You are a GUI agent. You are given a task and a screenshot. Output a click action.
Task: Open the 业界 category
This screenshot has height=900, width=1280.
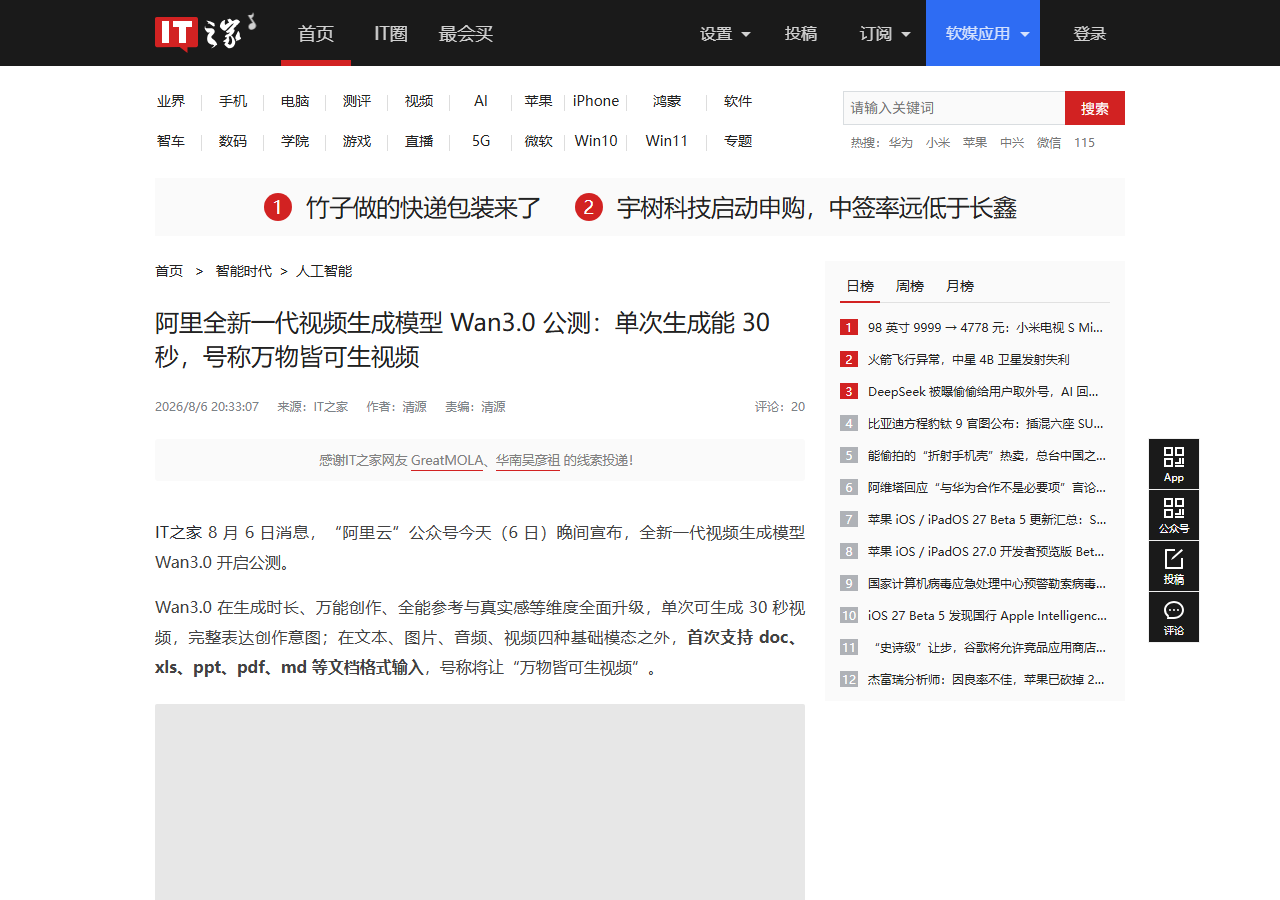click(x=171, y=101)
